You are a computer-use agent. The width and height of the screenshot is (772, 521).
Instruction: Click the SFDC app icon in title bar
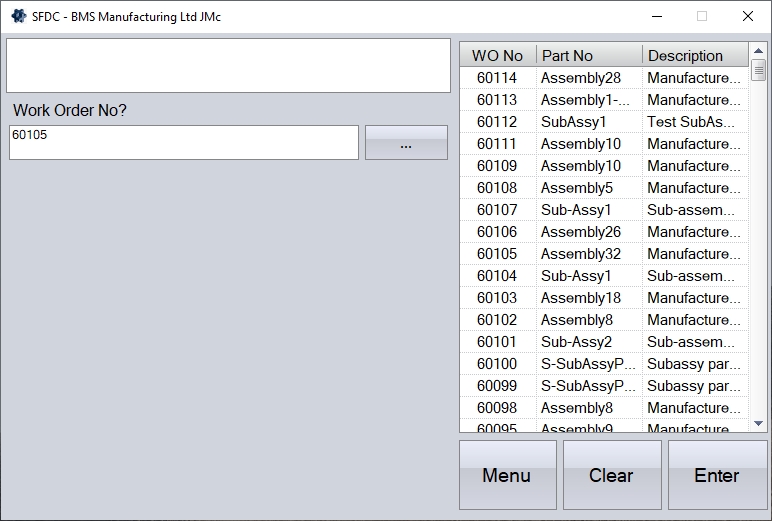18,16
